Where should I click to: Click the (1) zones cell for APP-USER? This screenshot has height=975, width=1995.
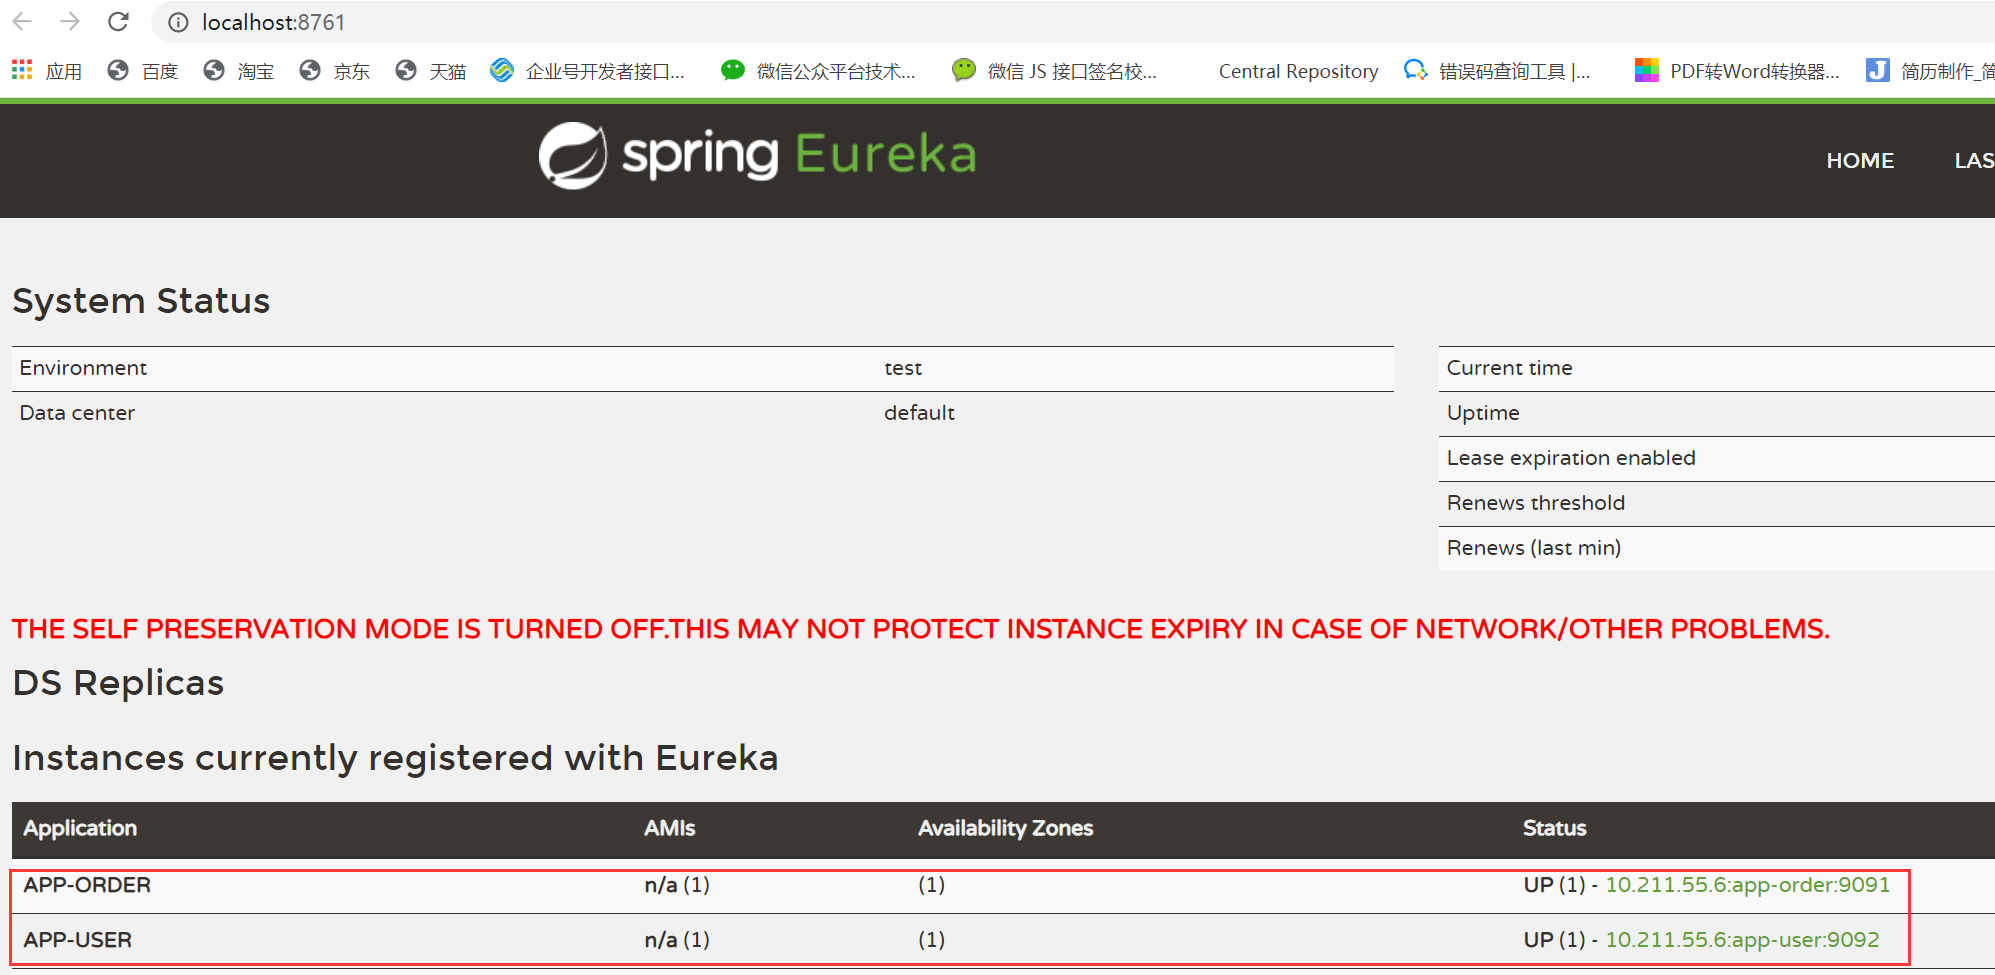coord(931,940)
